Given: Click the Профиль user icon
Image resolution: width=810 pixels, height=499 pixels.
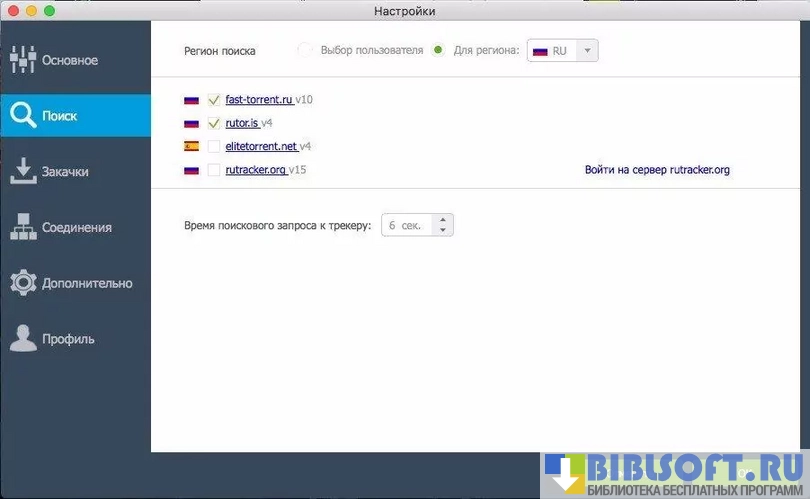Looking at the screenshot, I should click(x=22, y=339).
